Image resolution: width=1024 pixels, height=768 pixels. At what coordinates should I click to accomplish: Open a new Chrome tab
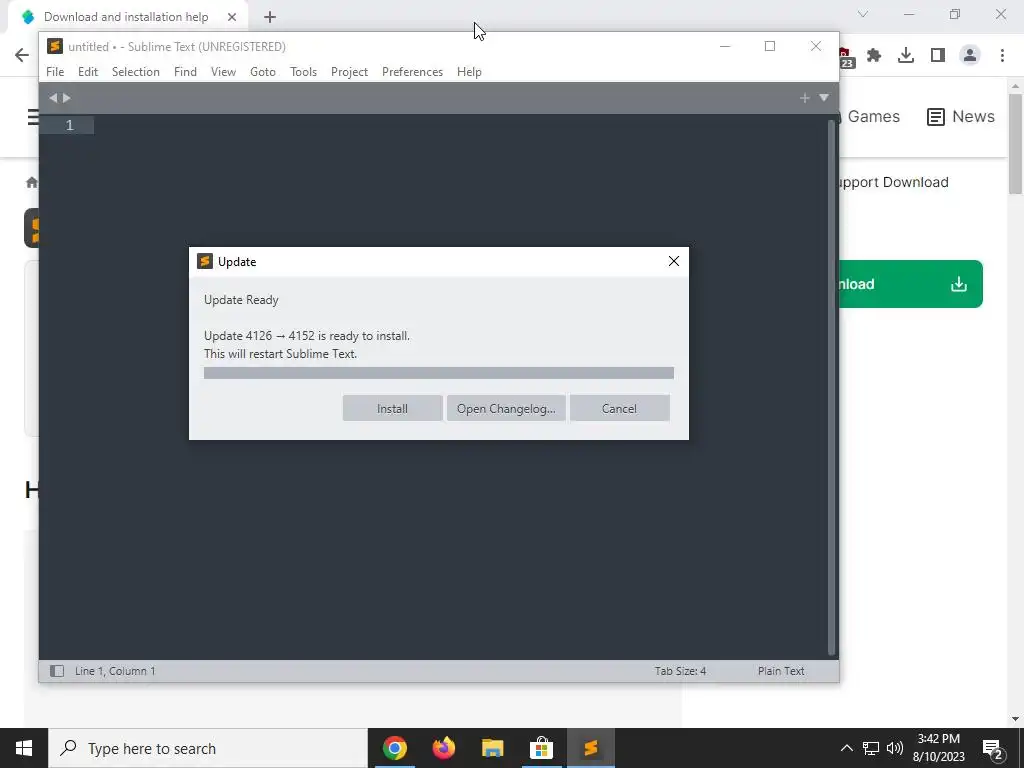[270, 17]
